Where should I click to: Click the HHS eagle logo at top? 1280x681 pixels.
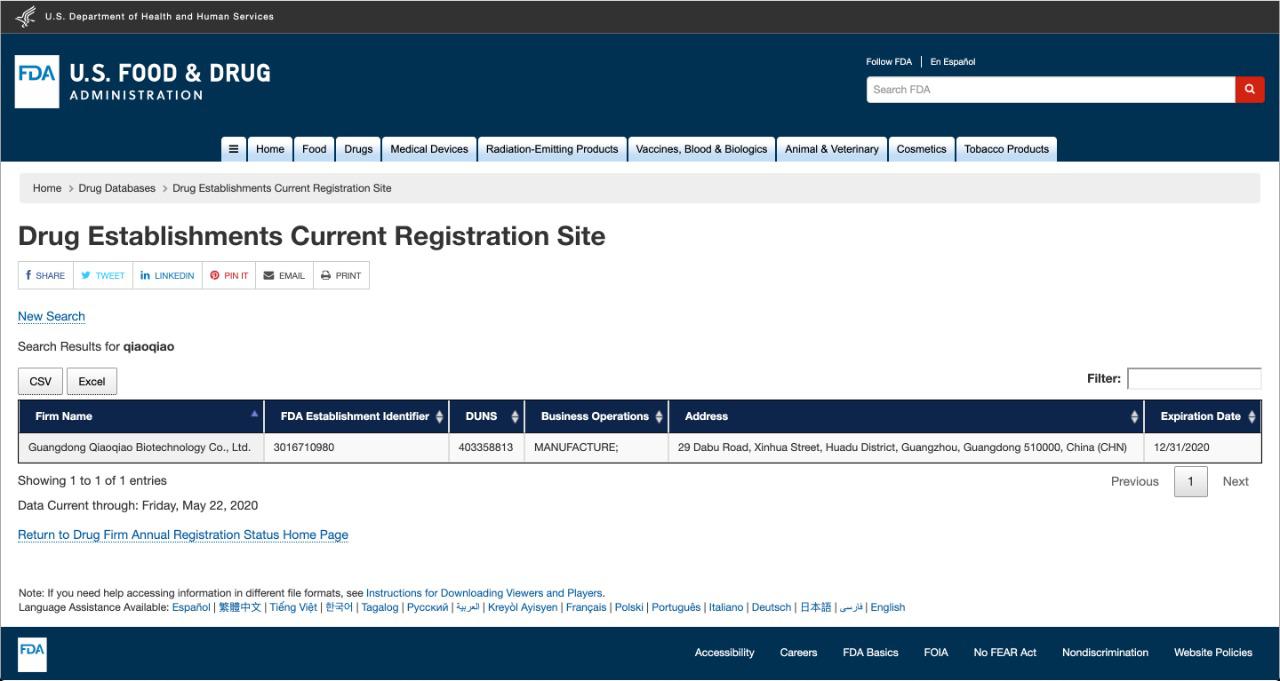pyautogui.click(x=26, y=16)
